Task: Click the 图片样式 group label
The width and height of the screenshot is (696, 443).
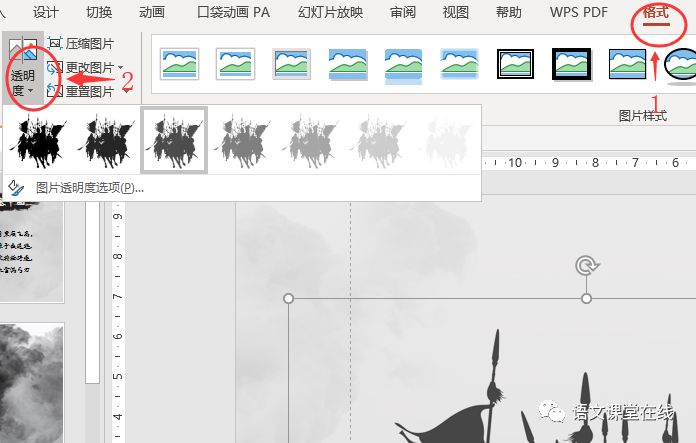Action: click(643, 116)
